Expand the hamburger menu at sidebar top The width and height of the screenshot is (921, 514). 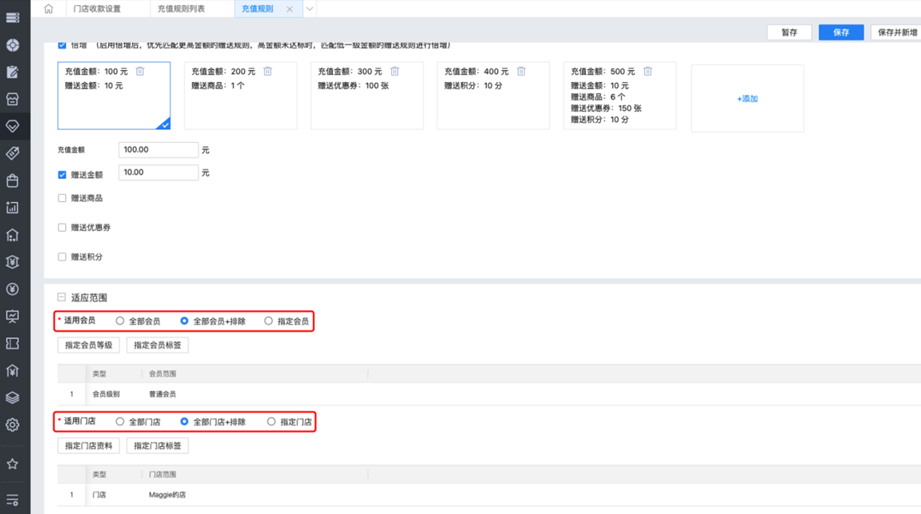coord(12,17)
